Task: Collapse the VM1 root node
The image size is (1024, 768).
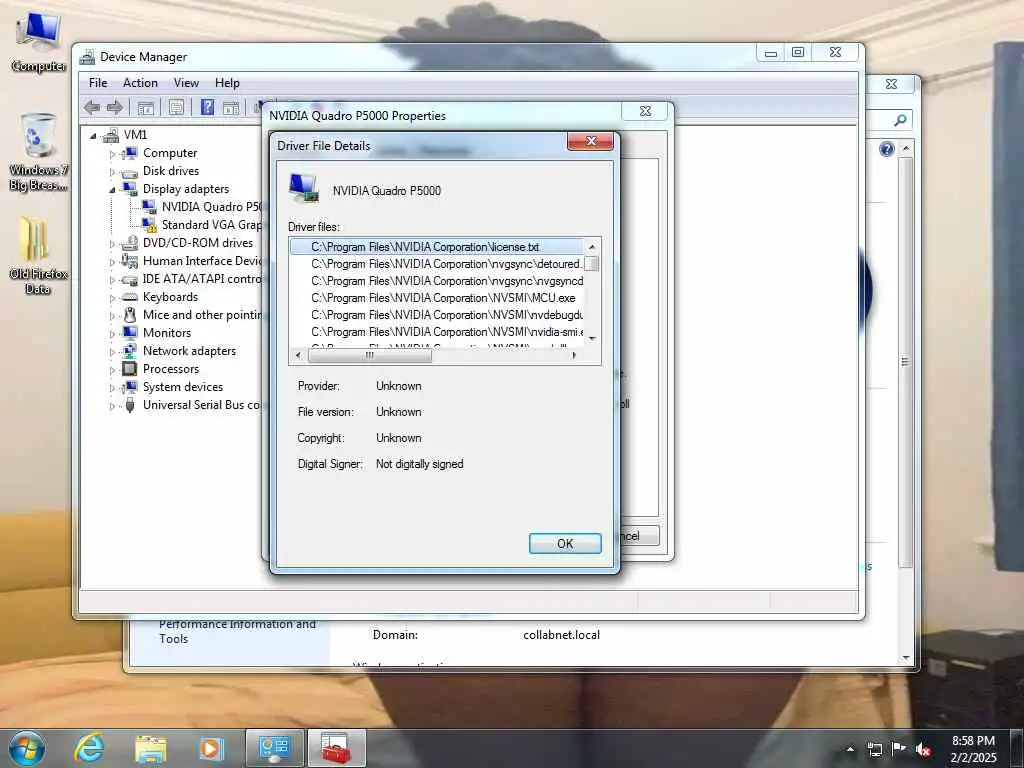Action: coord(93,136)
